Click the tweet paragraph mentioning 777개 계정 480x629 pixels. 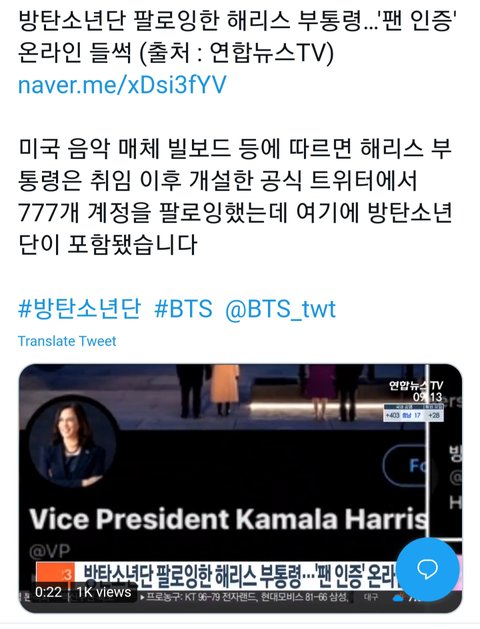coord(236,197)
